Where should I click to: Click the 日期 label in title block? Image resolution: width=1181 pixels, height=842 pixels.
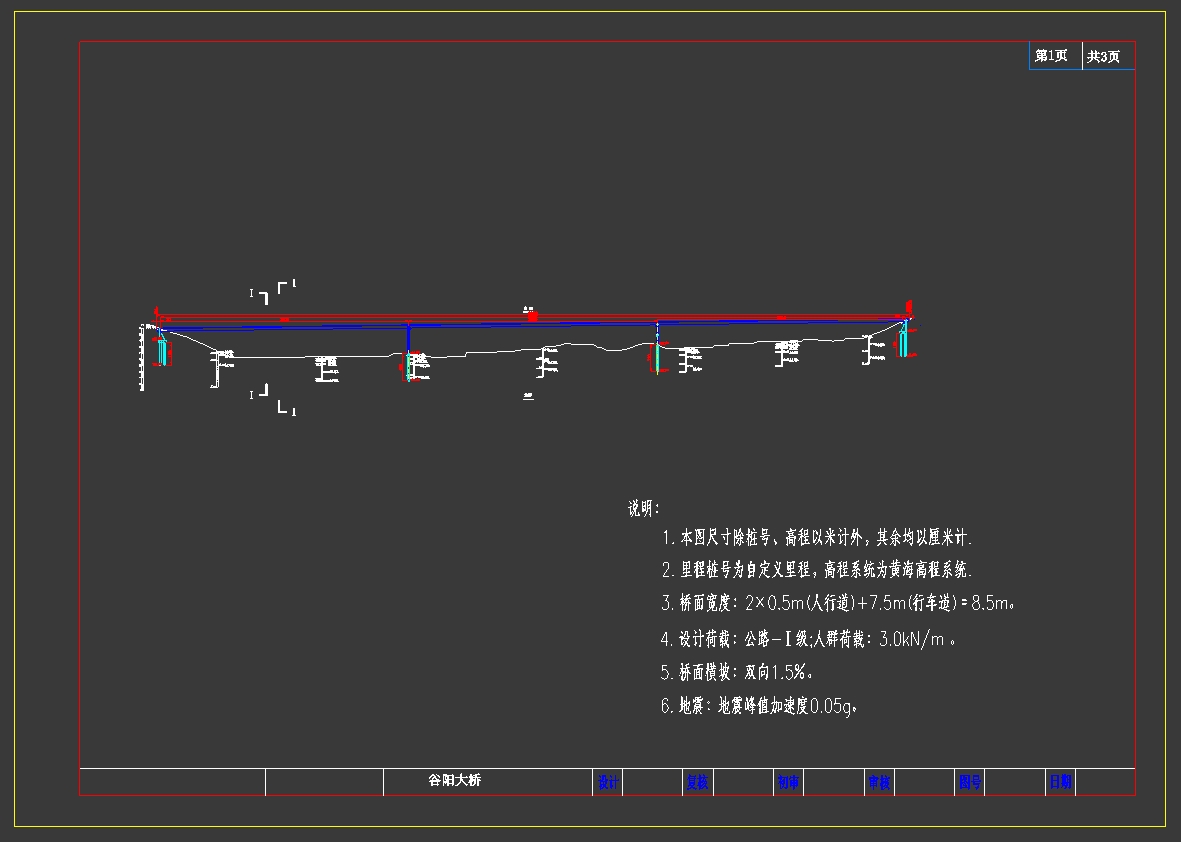click(x=1059, y=782)
